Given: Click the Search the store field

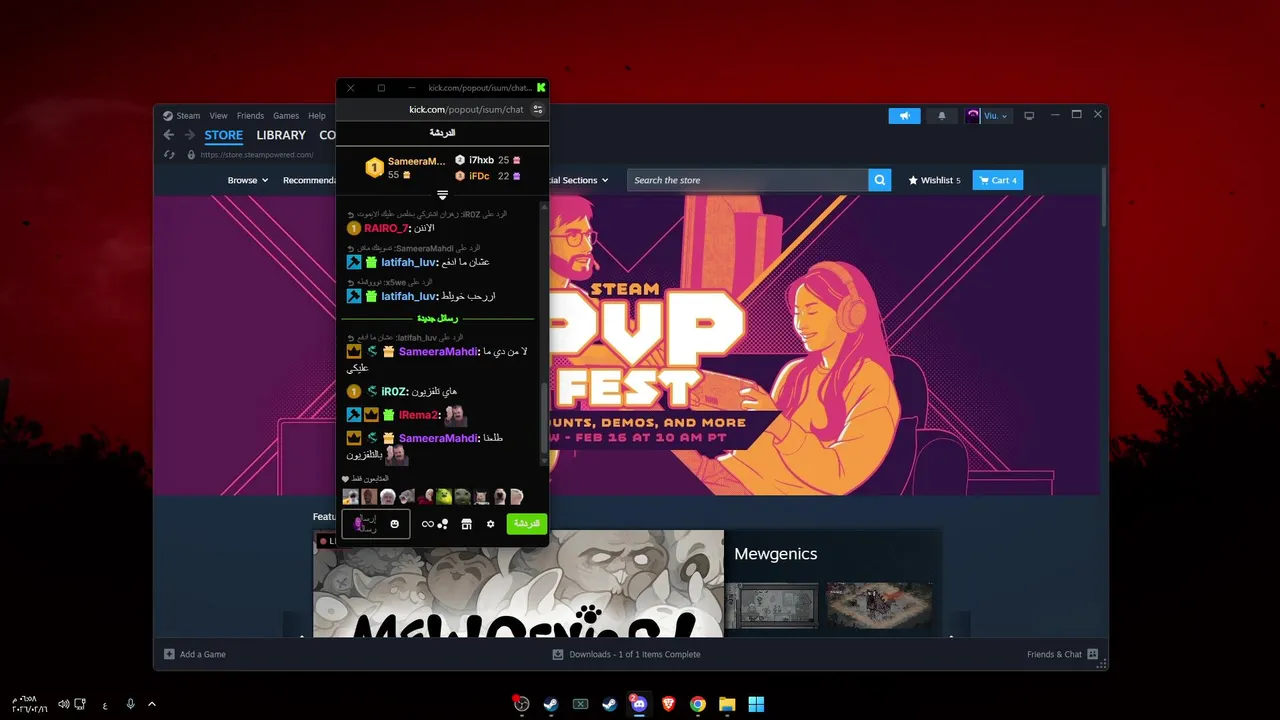Looking at the screenshot, I should pyautogui.click(x=748, y=180).
